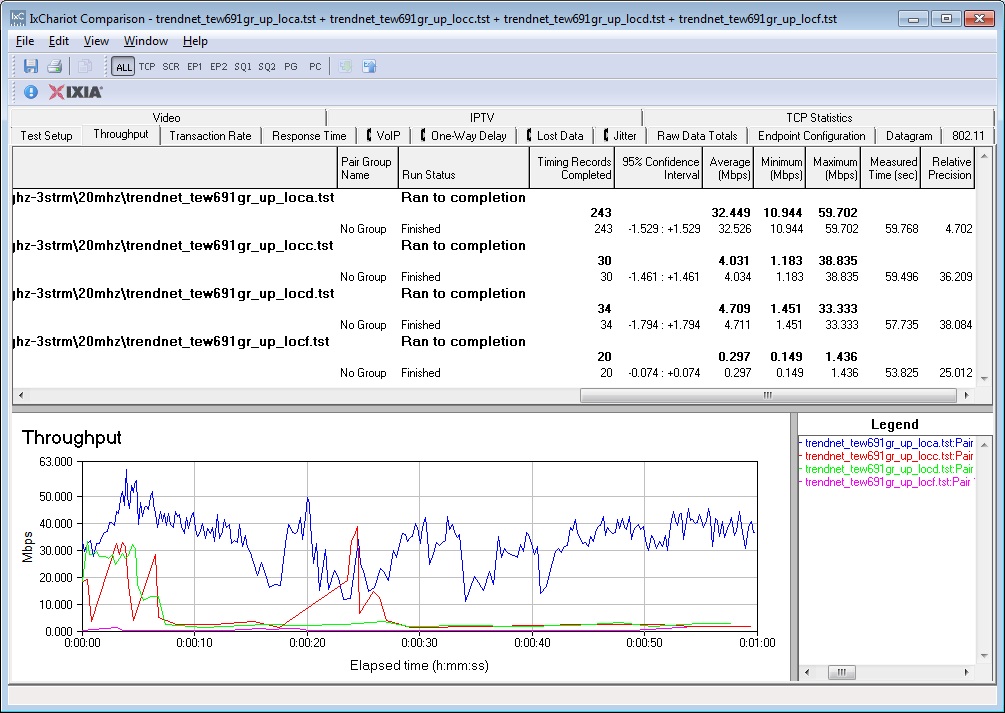Open the TCP Statistics tab group
The width and height of the screenshot is (1005, 713).
tap(819, 117)
